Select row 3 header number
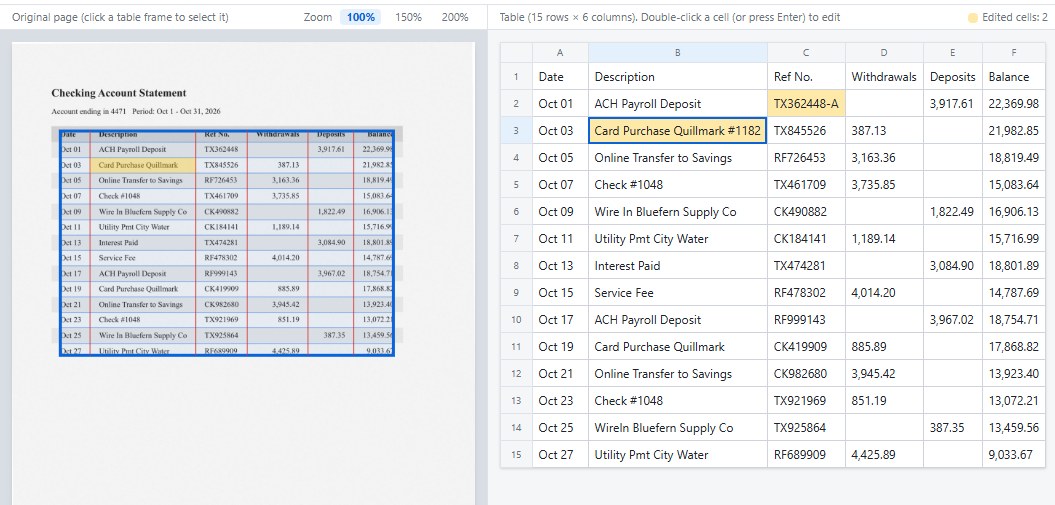This screenshot has height=505, width=1055. point(516,130)
